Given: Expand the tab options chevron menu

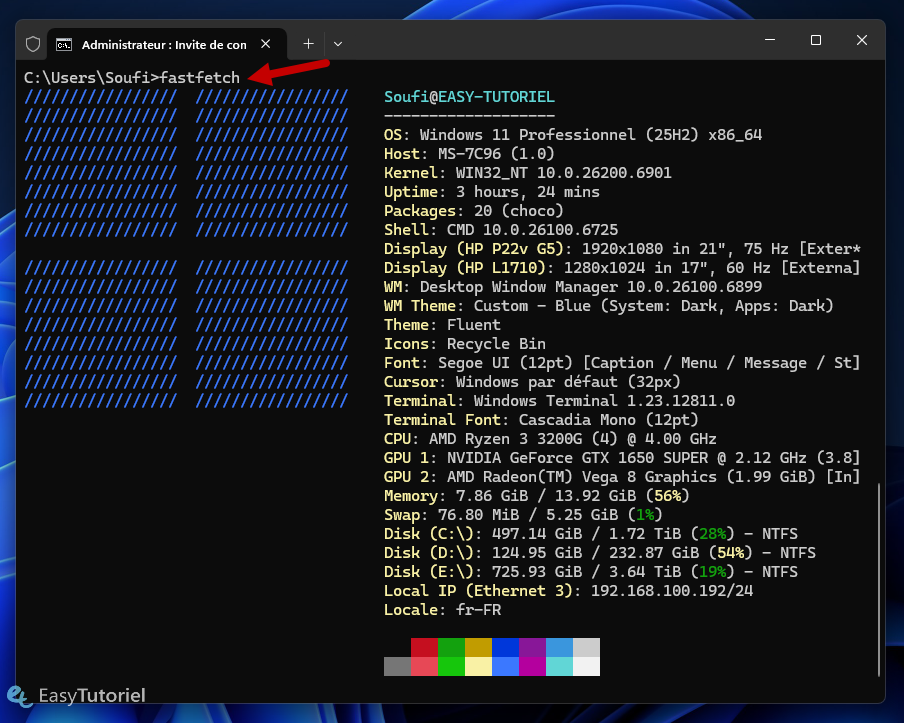Looking at the screenshot, I should pyautogui.click(x=337, y=43).
